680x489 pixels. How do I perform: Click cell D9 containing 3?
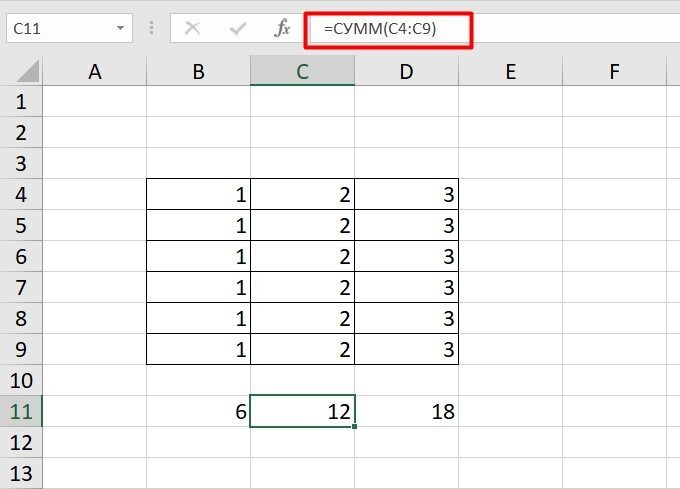406,350
